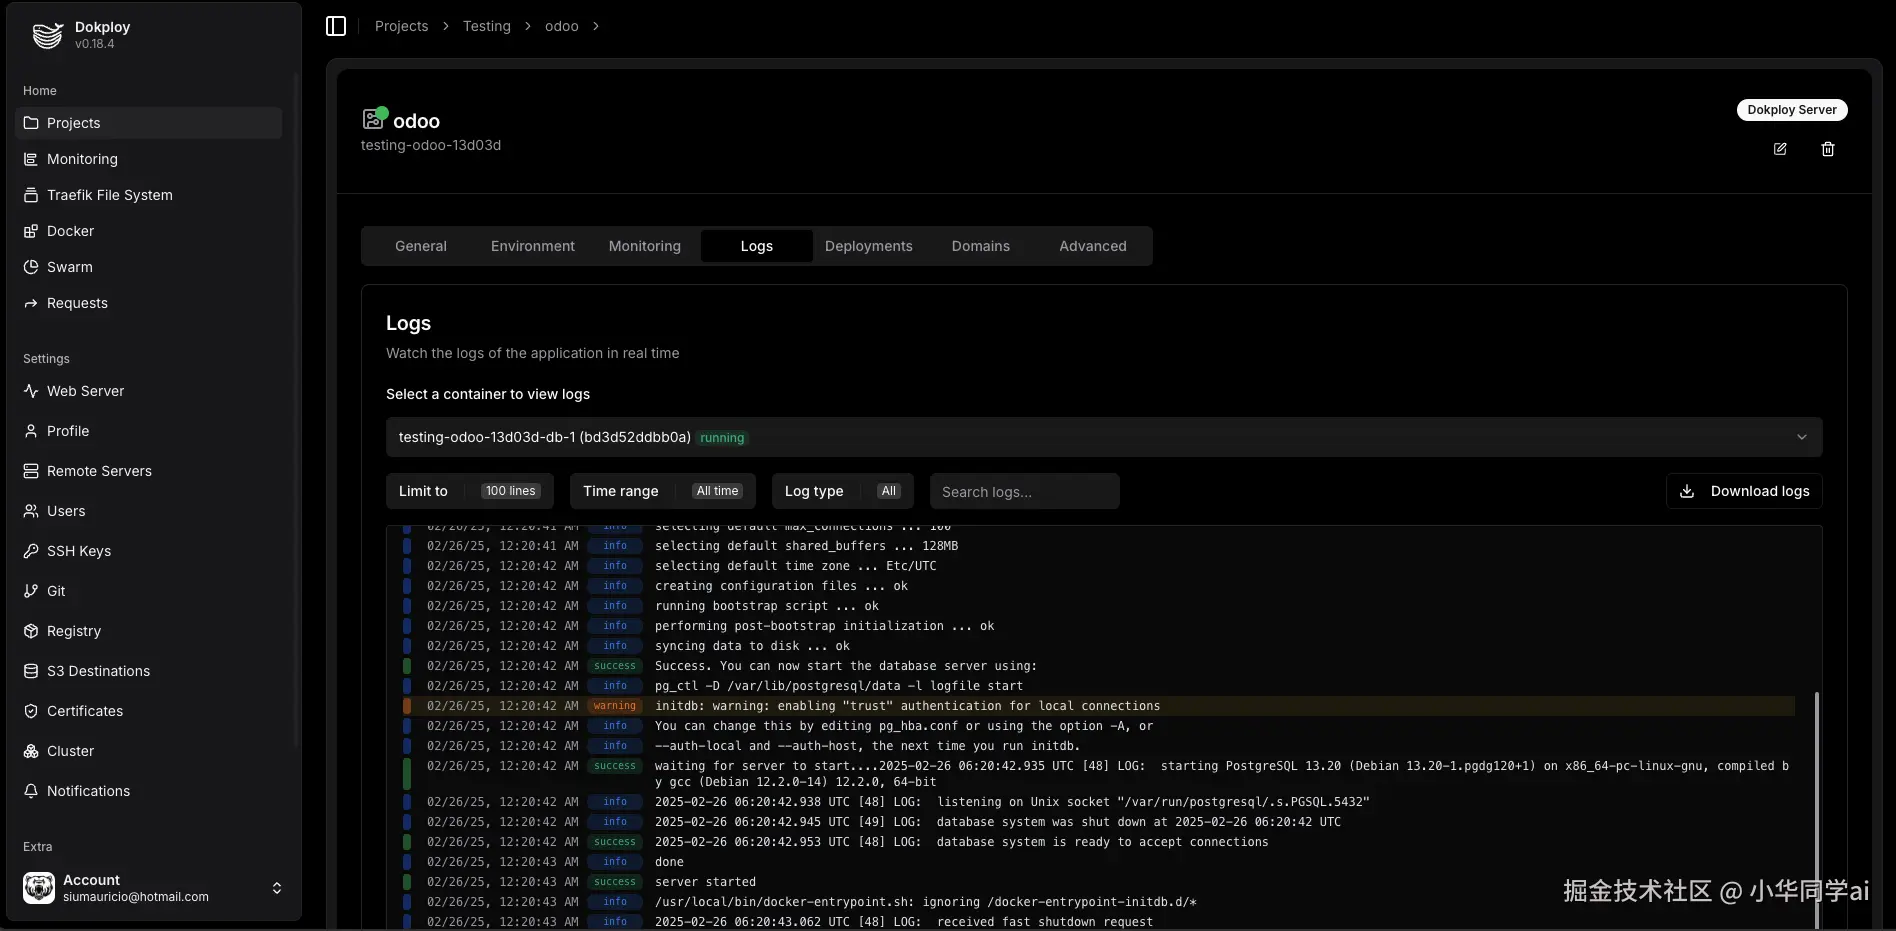Click the 'syncing data to disk' log line
Image resolution: width=1896 pixels, height=931 pixels.
point(1097,646)
